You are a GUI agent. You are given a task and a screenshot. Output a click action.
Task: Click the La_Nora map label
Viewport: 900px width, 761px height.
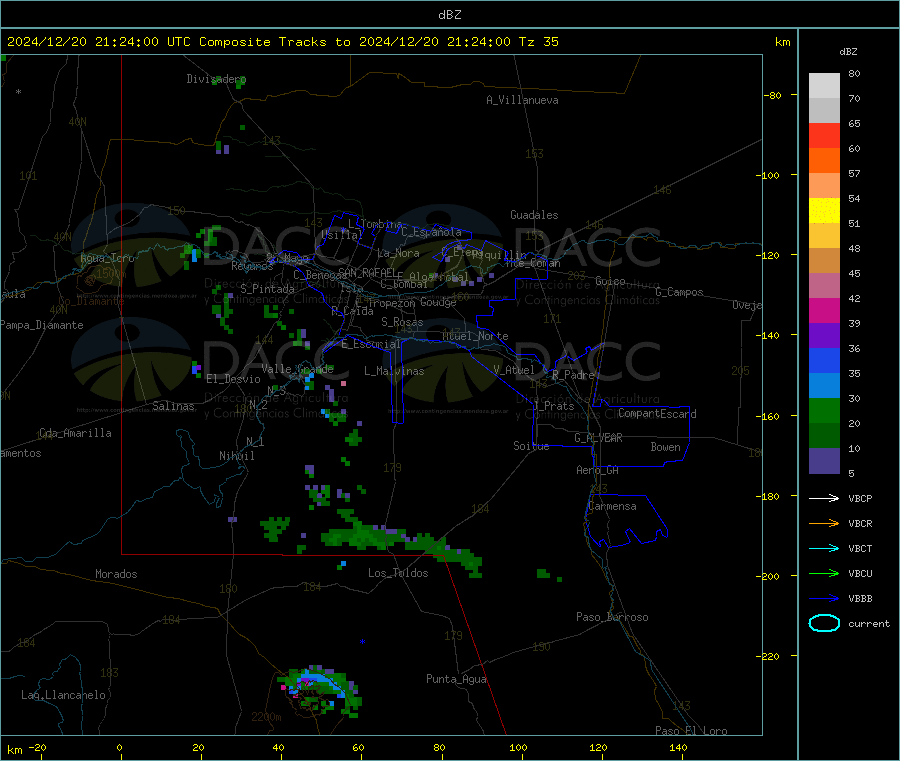point(398,253)
